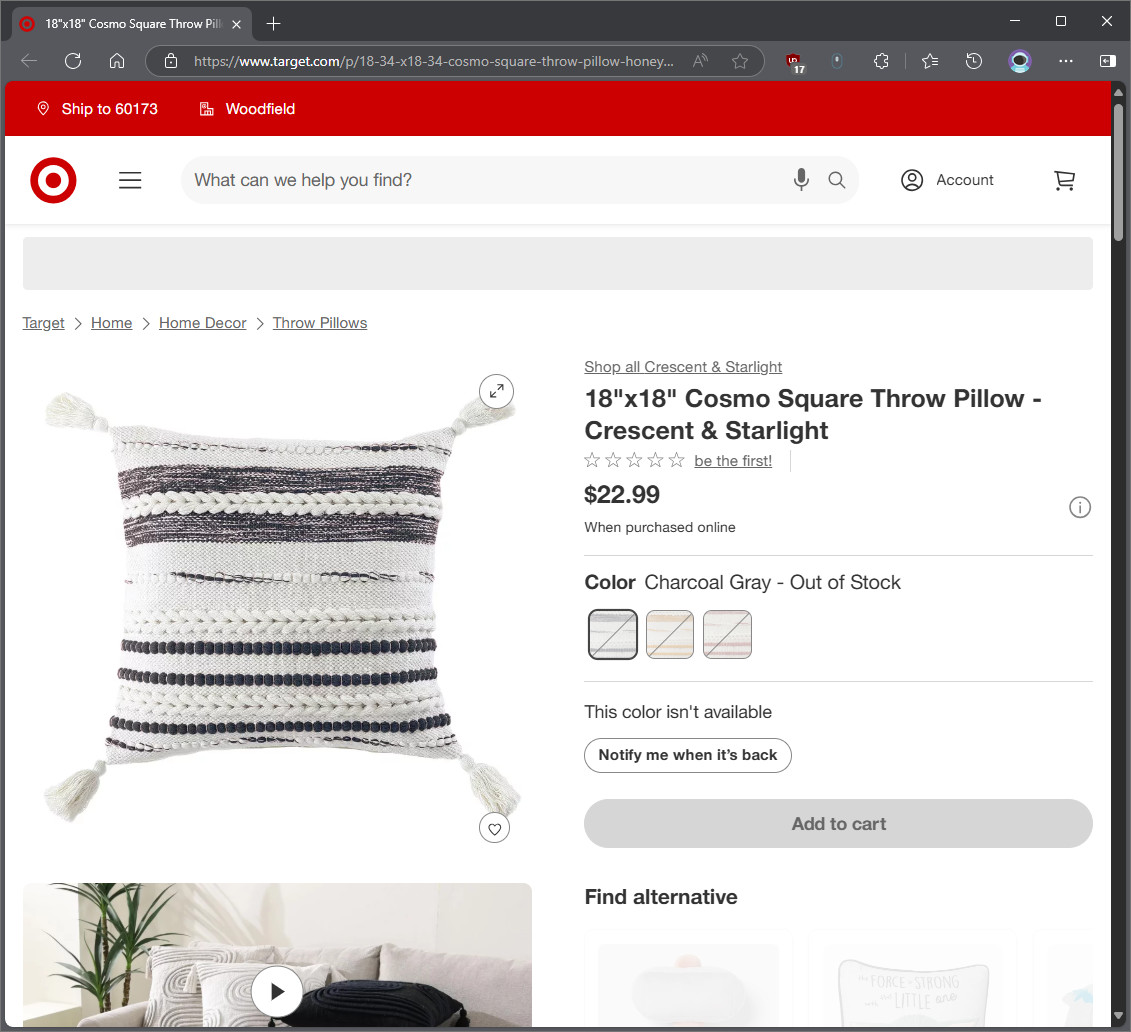Click the search magnifier icon
The height and width of the screenshot is (1032, 1131).
click(x=837, y=180)
